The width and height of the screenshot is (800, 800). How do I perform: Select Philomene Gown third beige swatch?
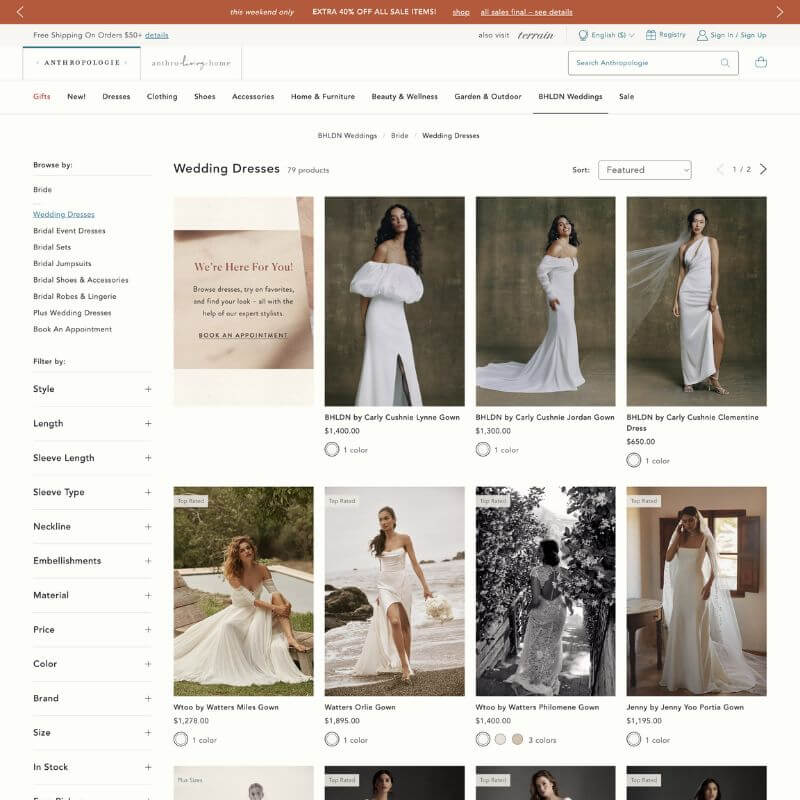[x=517, y=739]
